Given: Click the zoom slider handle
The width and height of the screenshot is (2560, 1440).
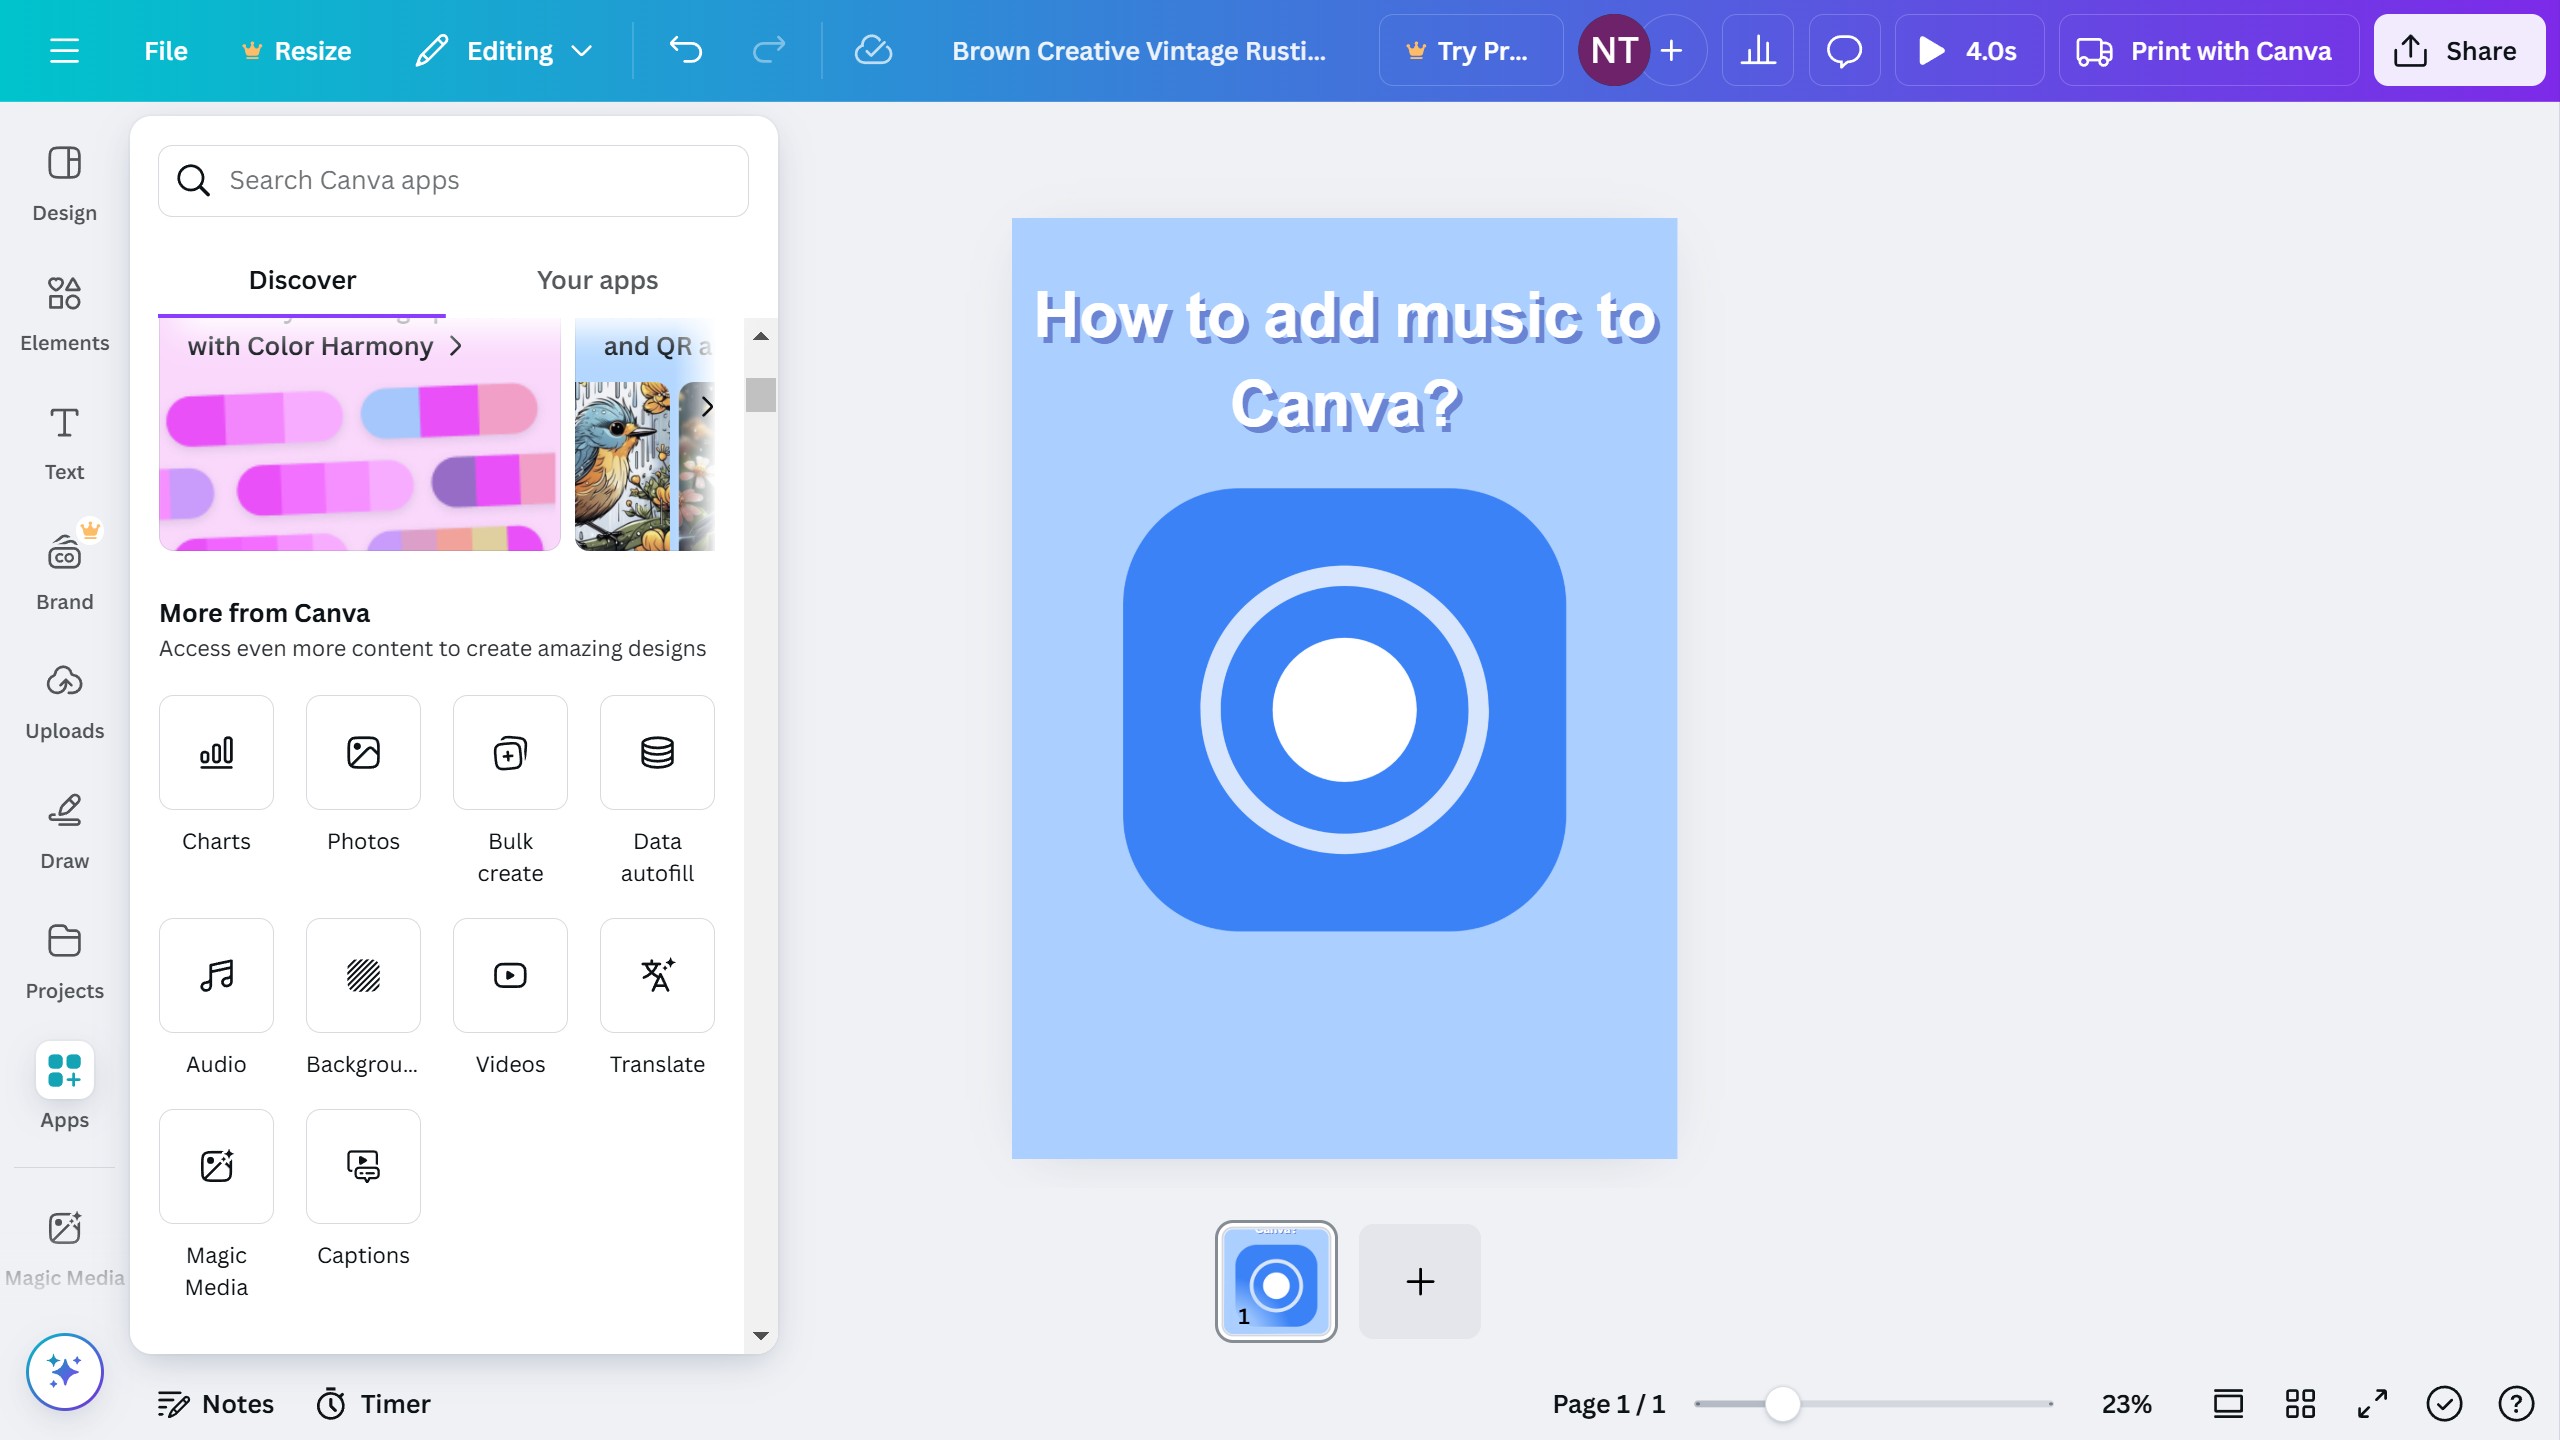Looking at the screenshot, I should [1782, 1403].
